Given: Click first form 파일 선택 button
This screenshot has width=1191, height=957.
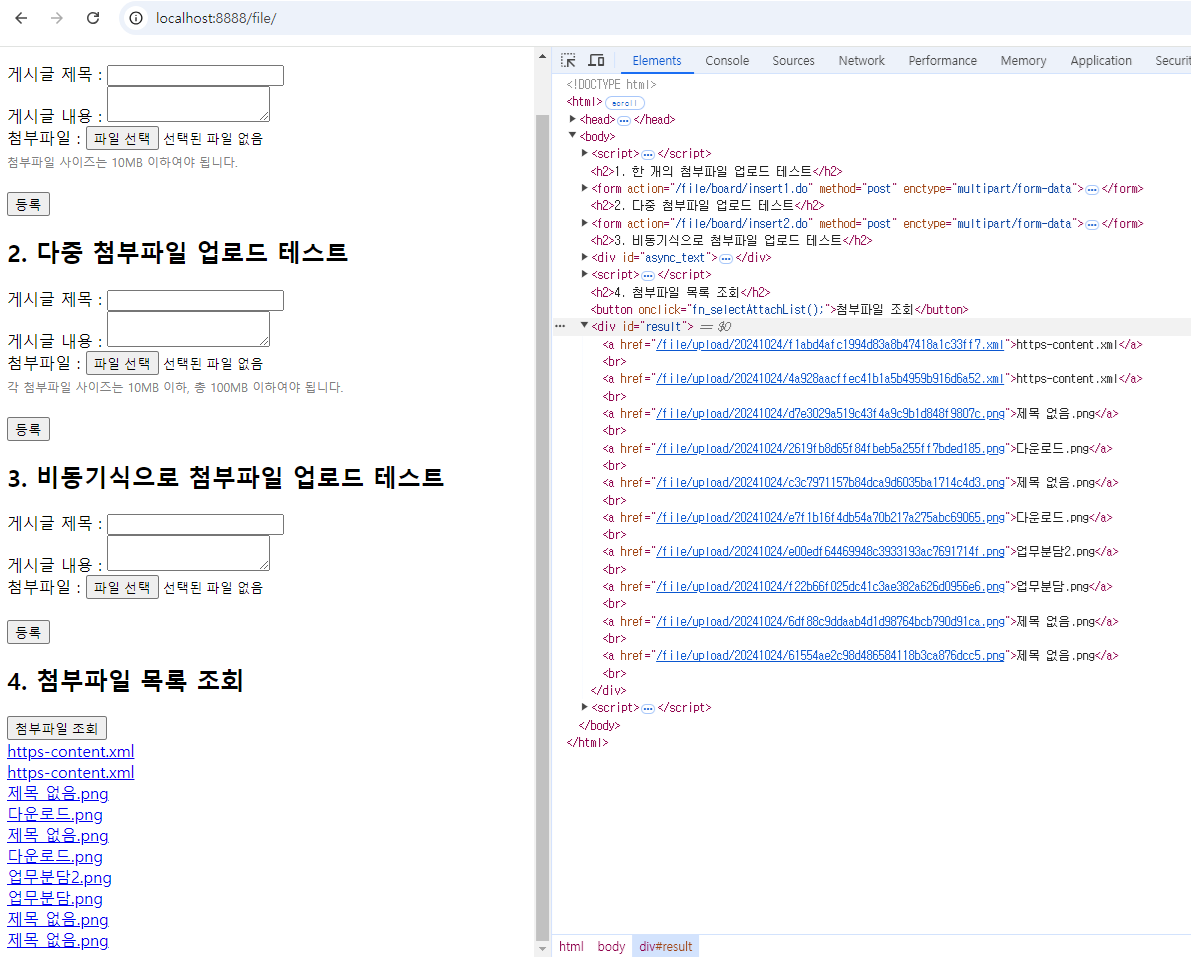Looking at the screenshot, I should 122,138.
